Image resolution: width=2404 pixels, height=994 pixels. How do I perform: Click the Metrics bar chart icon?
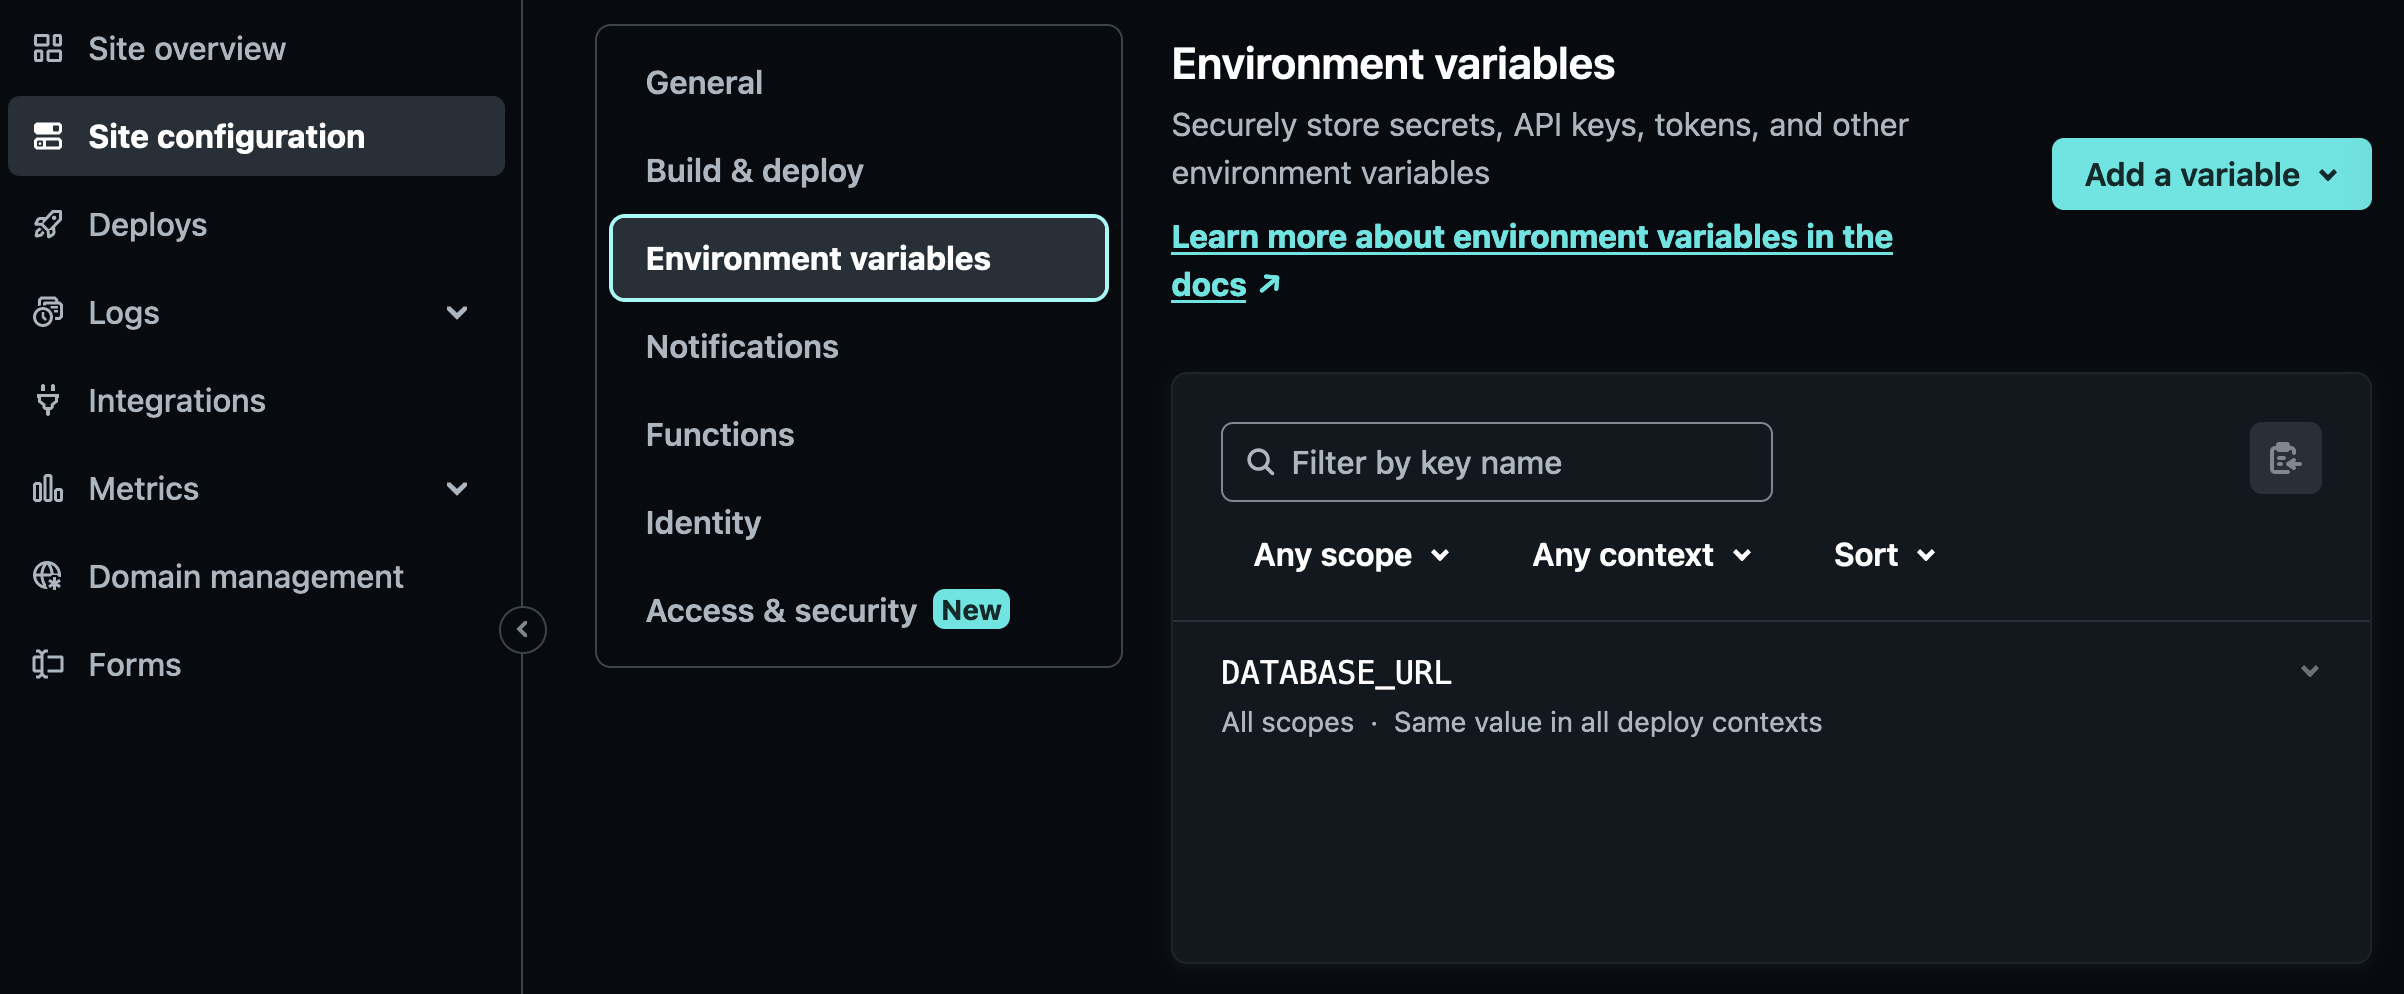[47, 488]
